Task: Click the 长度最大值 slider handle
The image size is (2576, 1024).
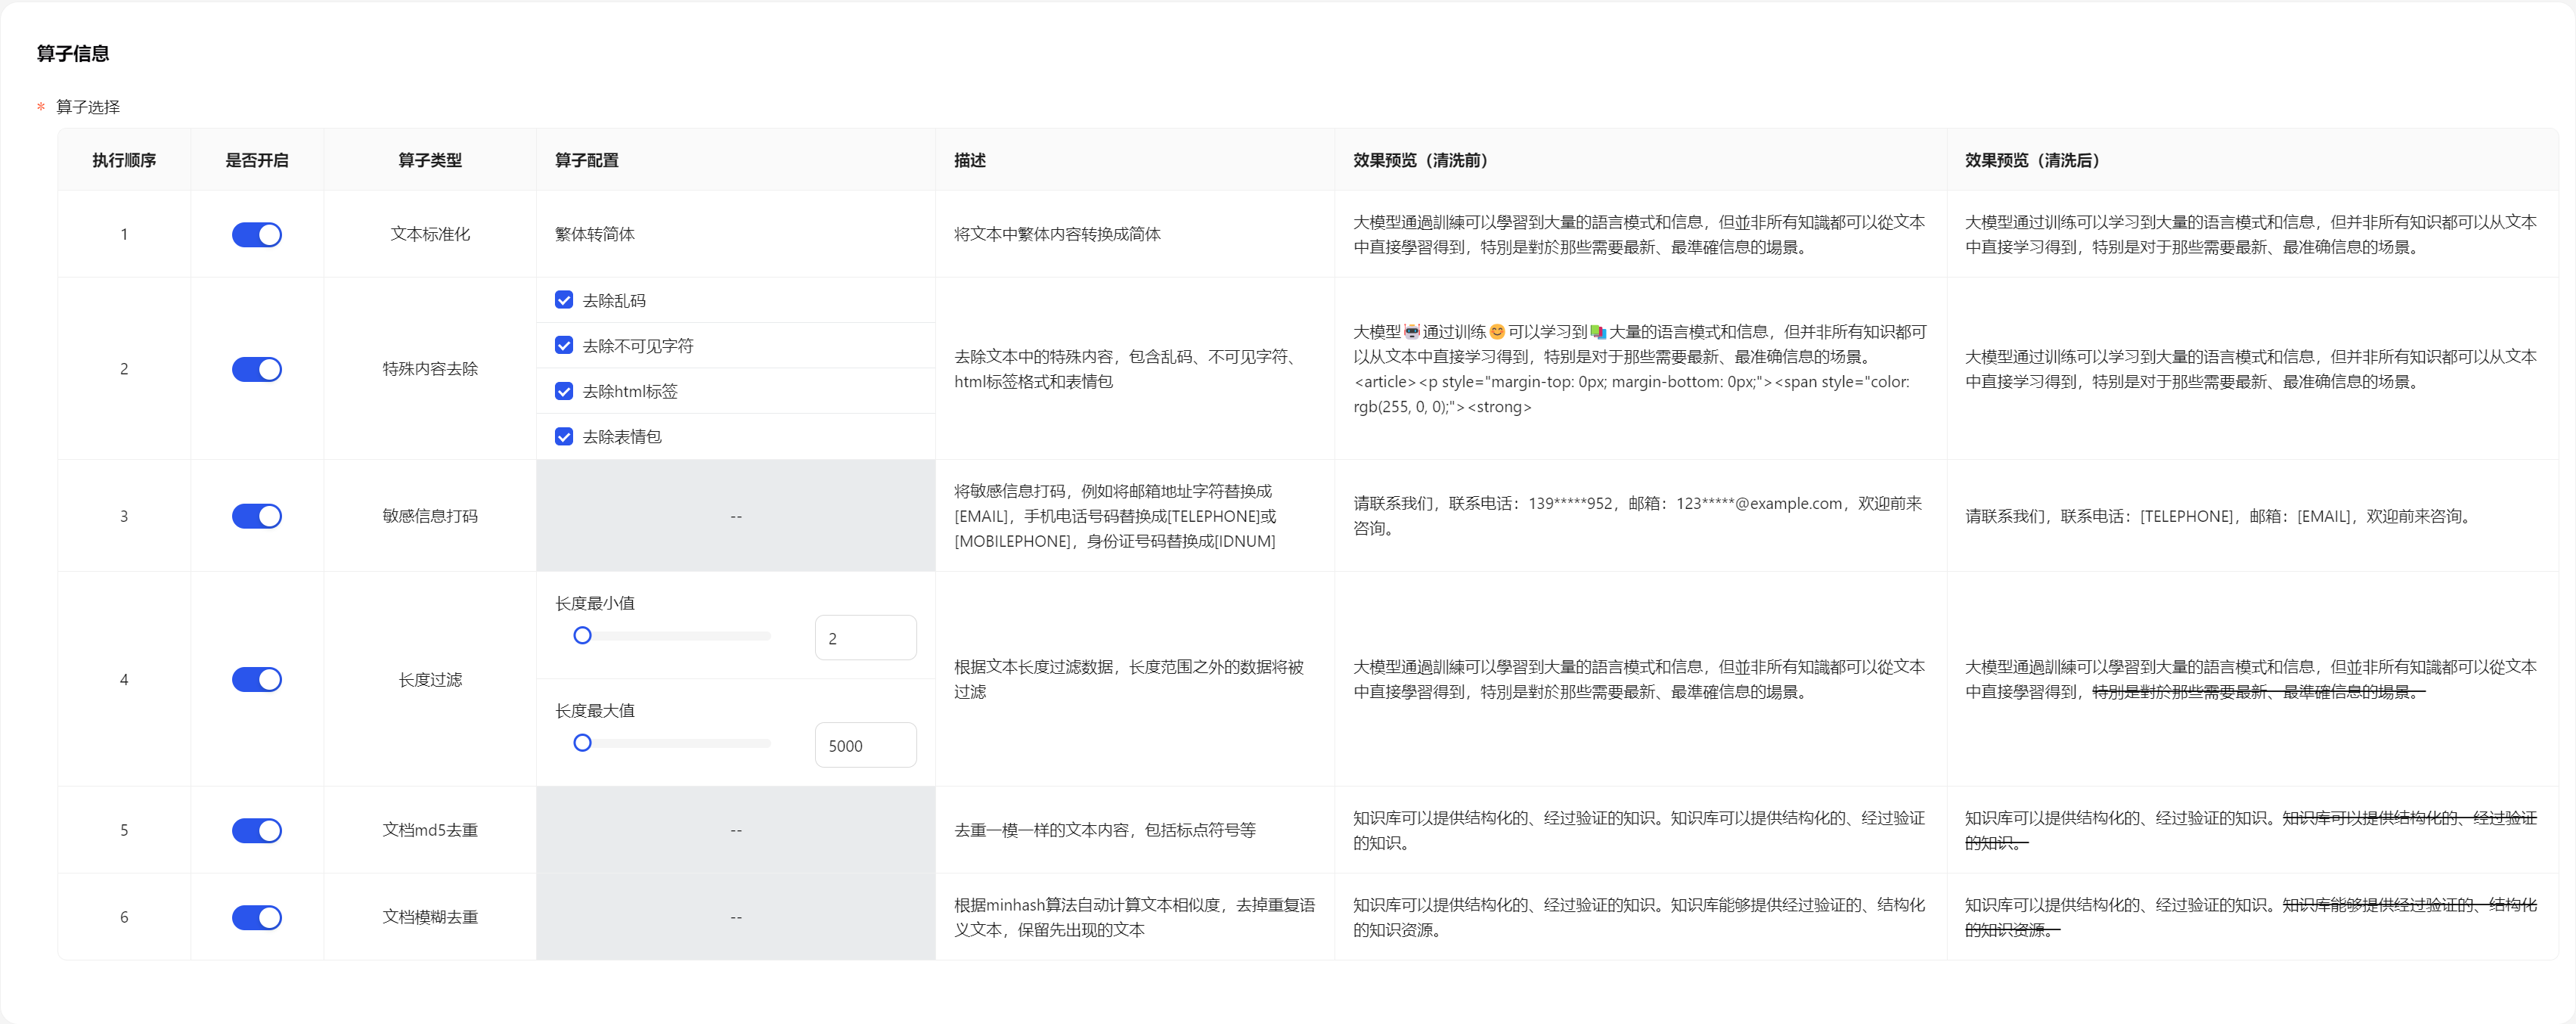Action: pyautogui.click(x=582, y=743)
